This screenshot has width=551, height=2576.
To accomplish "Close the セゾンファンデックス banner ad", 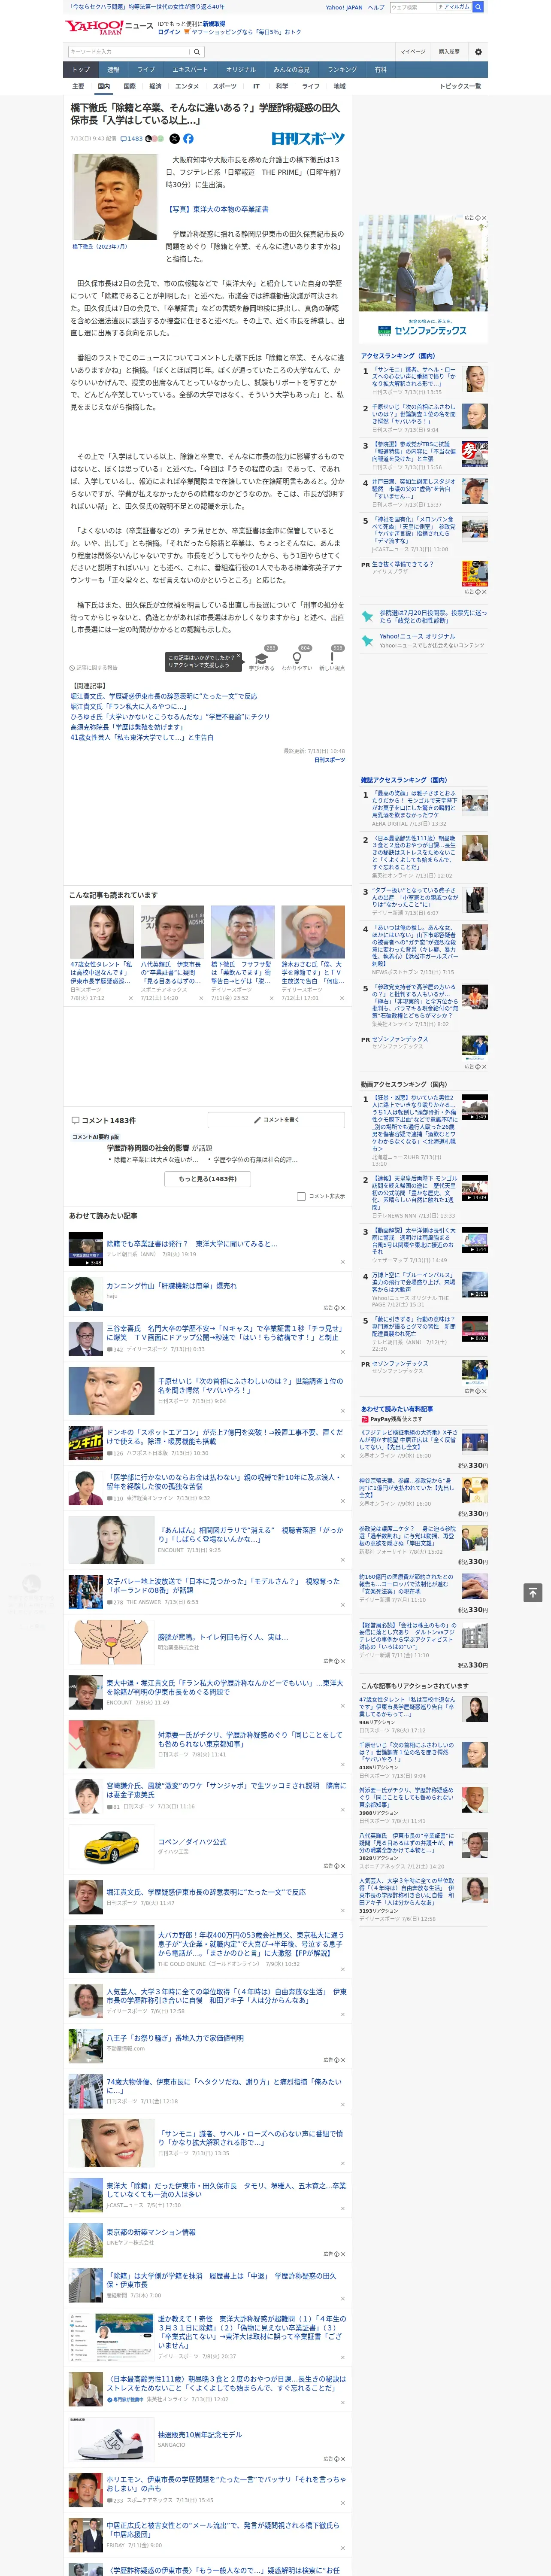I will pos(485,218).
